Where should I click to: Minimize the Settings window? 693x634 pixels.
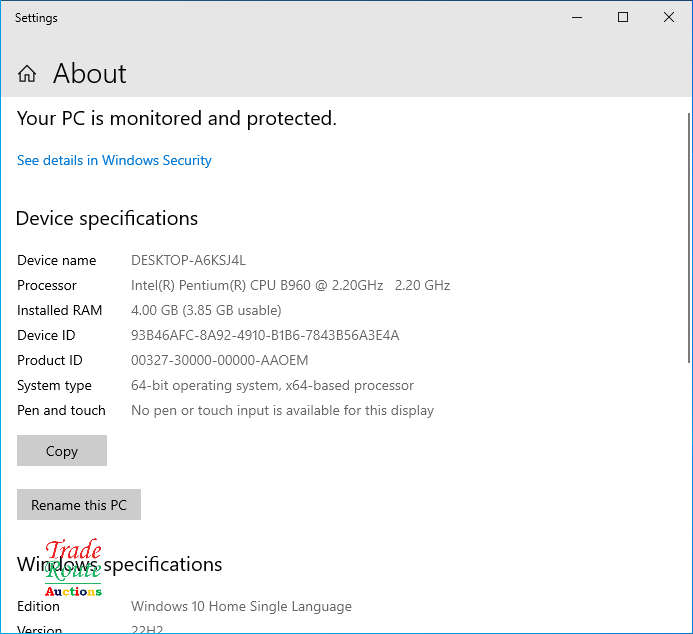[577, 18]
